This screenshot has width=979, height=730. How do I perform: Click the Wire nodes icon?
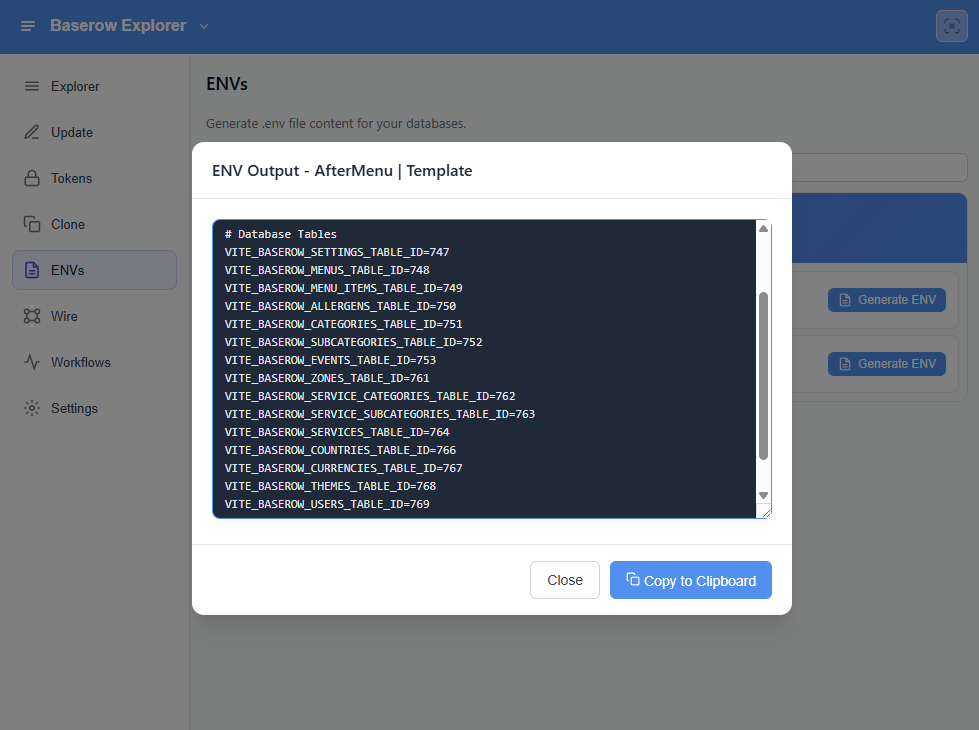(x=32, y=316)
